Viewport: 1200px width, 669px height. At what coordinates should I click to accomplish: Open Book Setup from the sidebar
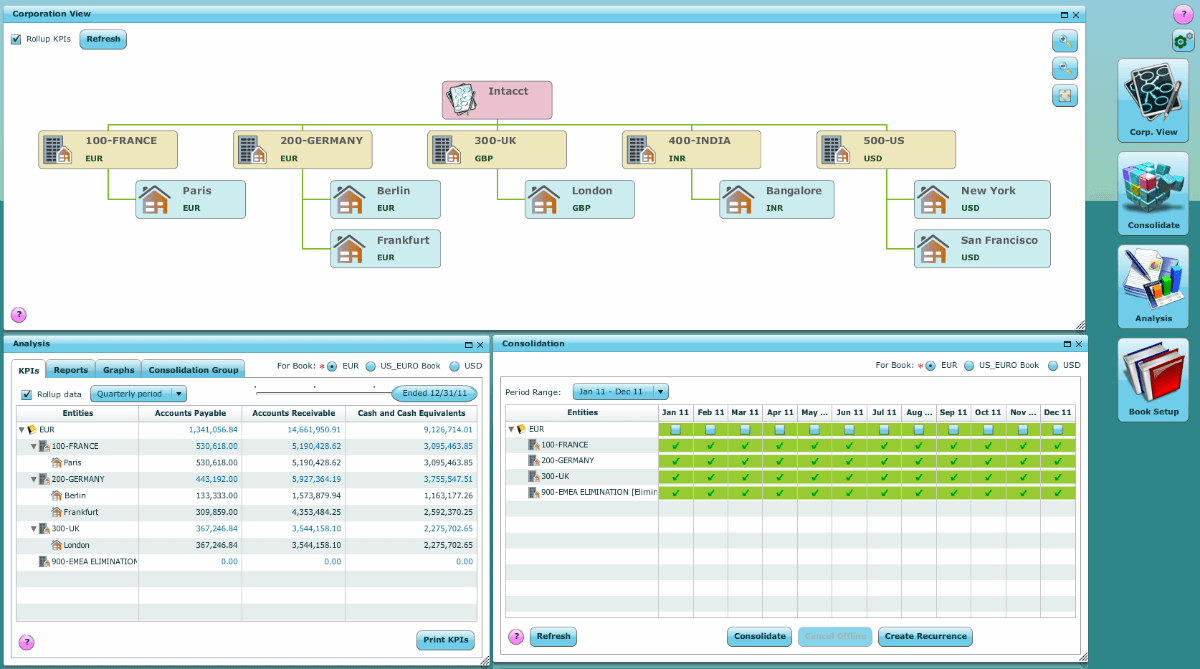1153,379
